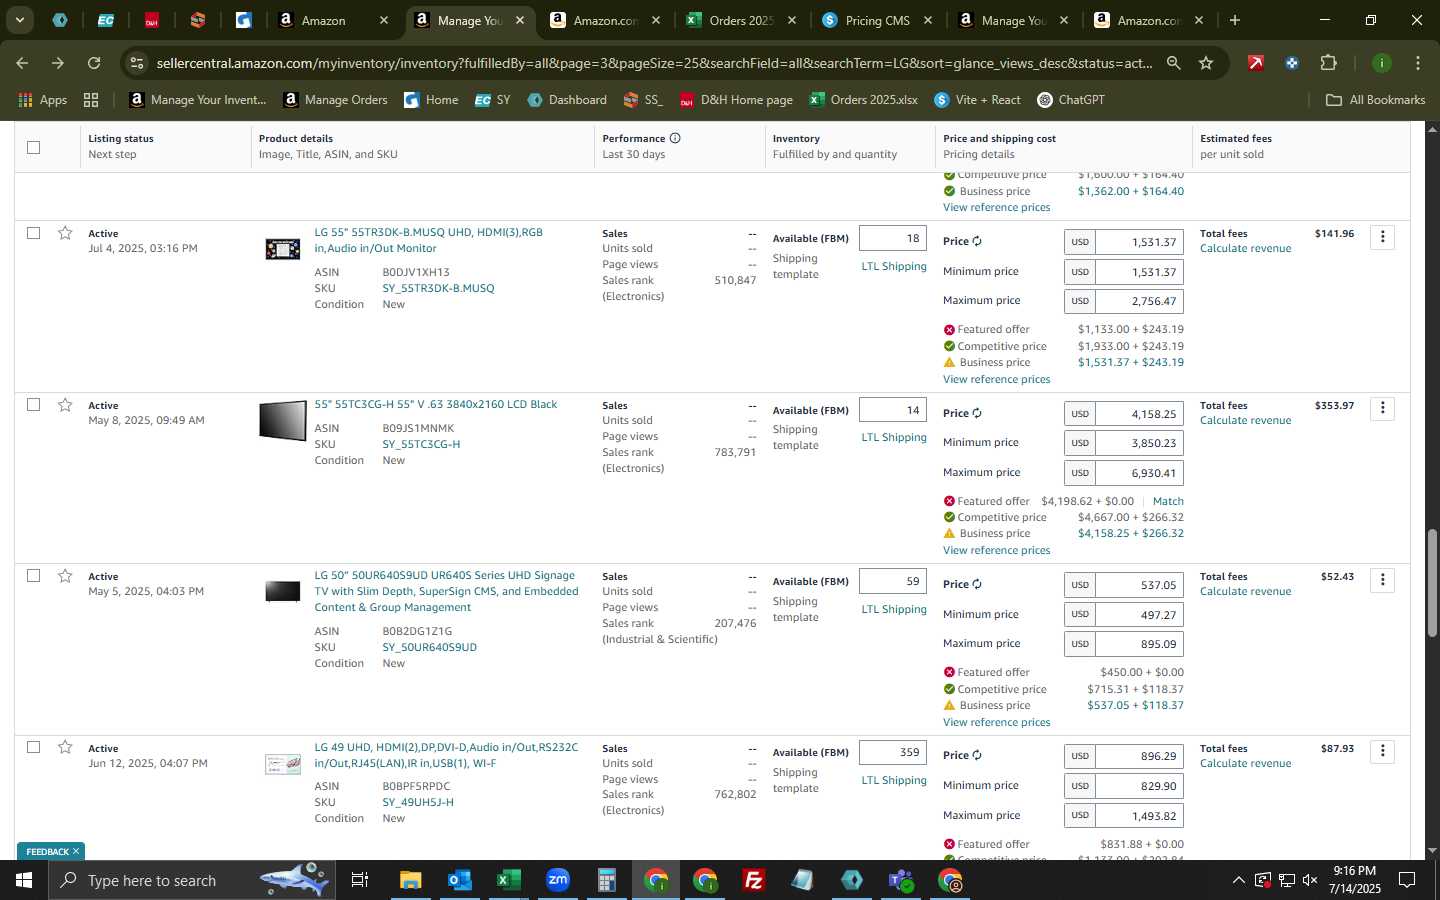Show hidden system tray icons

[1238, 880]
